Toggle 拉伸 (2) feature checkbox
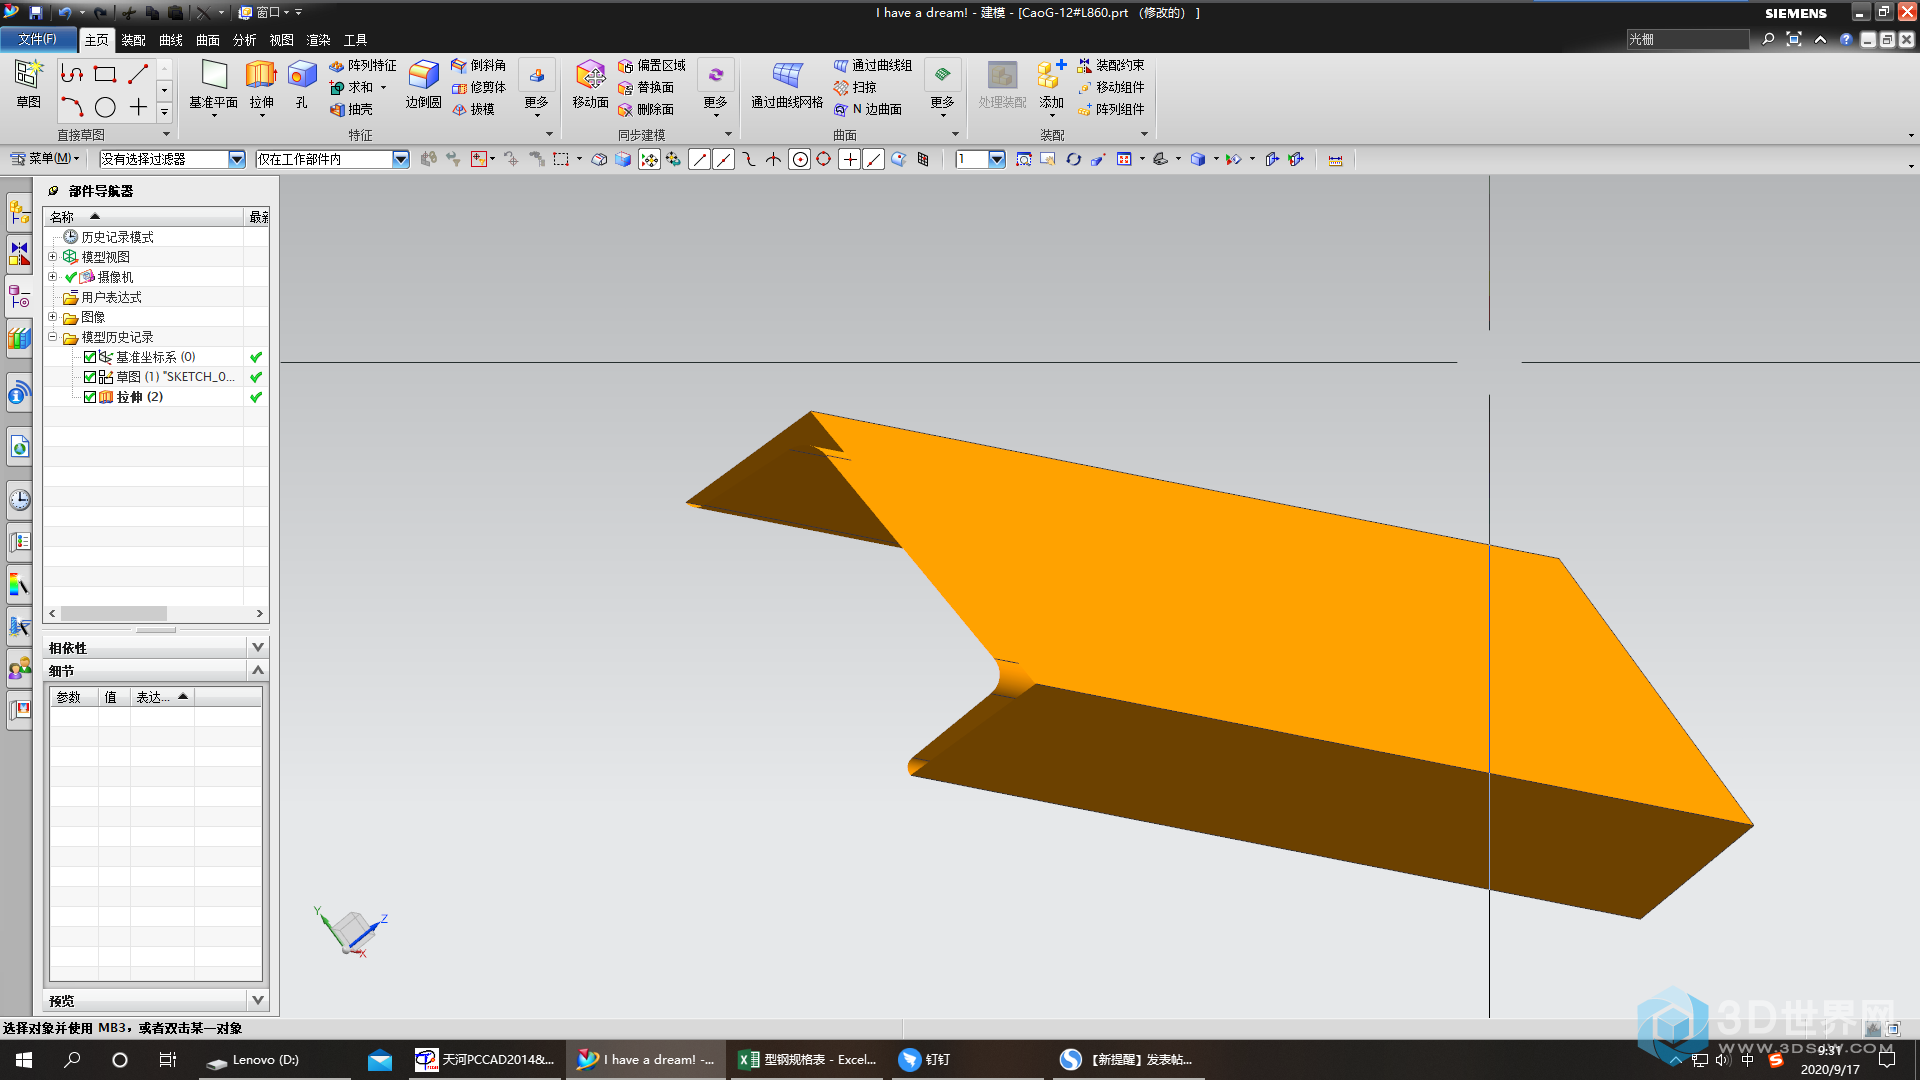Image resolution: width=1920 pixels, height=1080 pixels. coord(90,397)
